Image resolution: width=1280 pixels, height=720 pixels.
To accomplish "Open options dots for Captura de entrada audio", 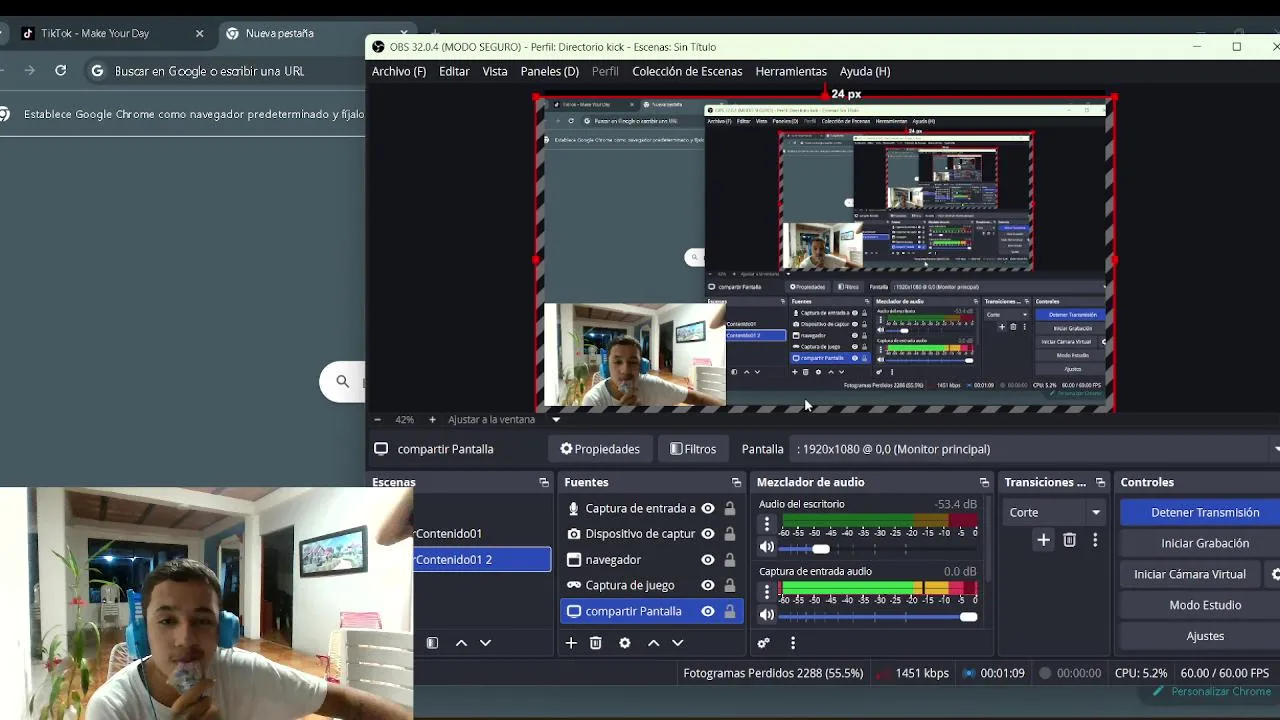I will pos(767,591).
